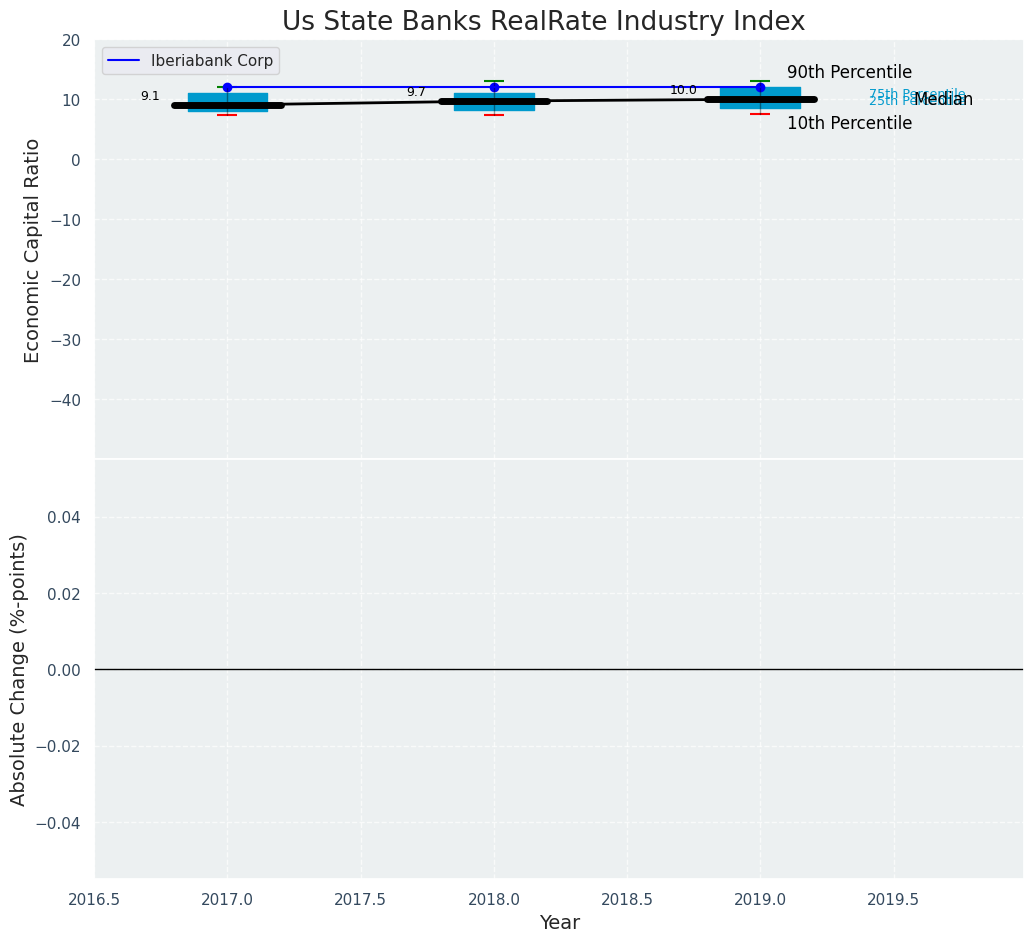Click the 2018.5 x-axis tick label
The image size is (1034, 942).
click(x=627, y=899)
